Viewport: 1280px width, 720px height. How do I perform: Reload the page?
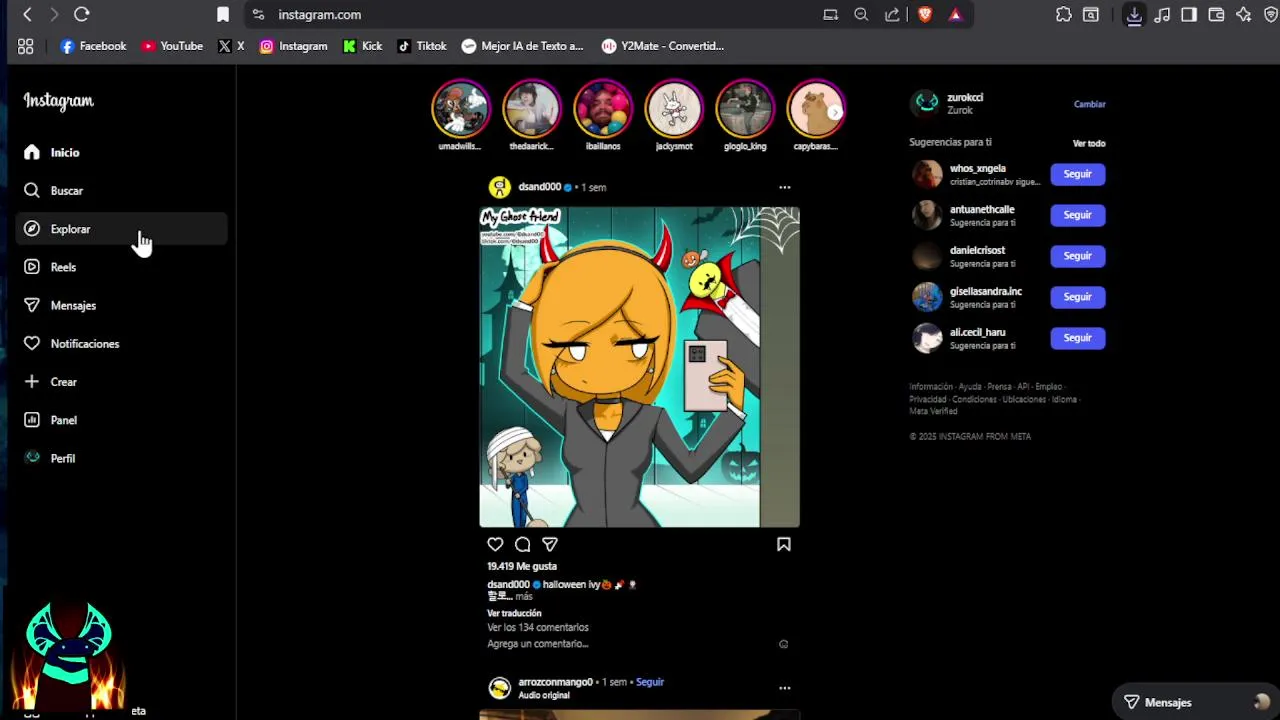(82, 14)
